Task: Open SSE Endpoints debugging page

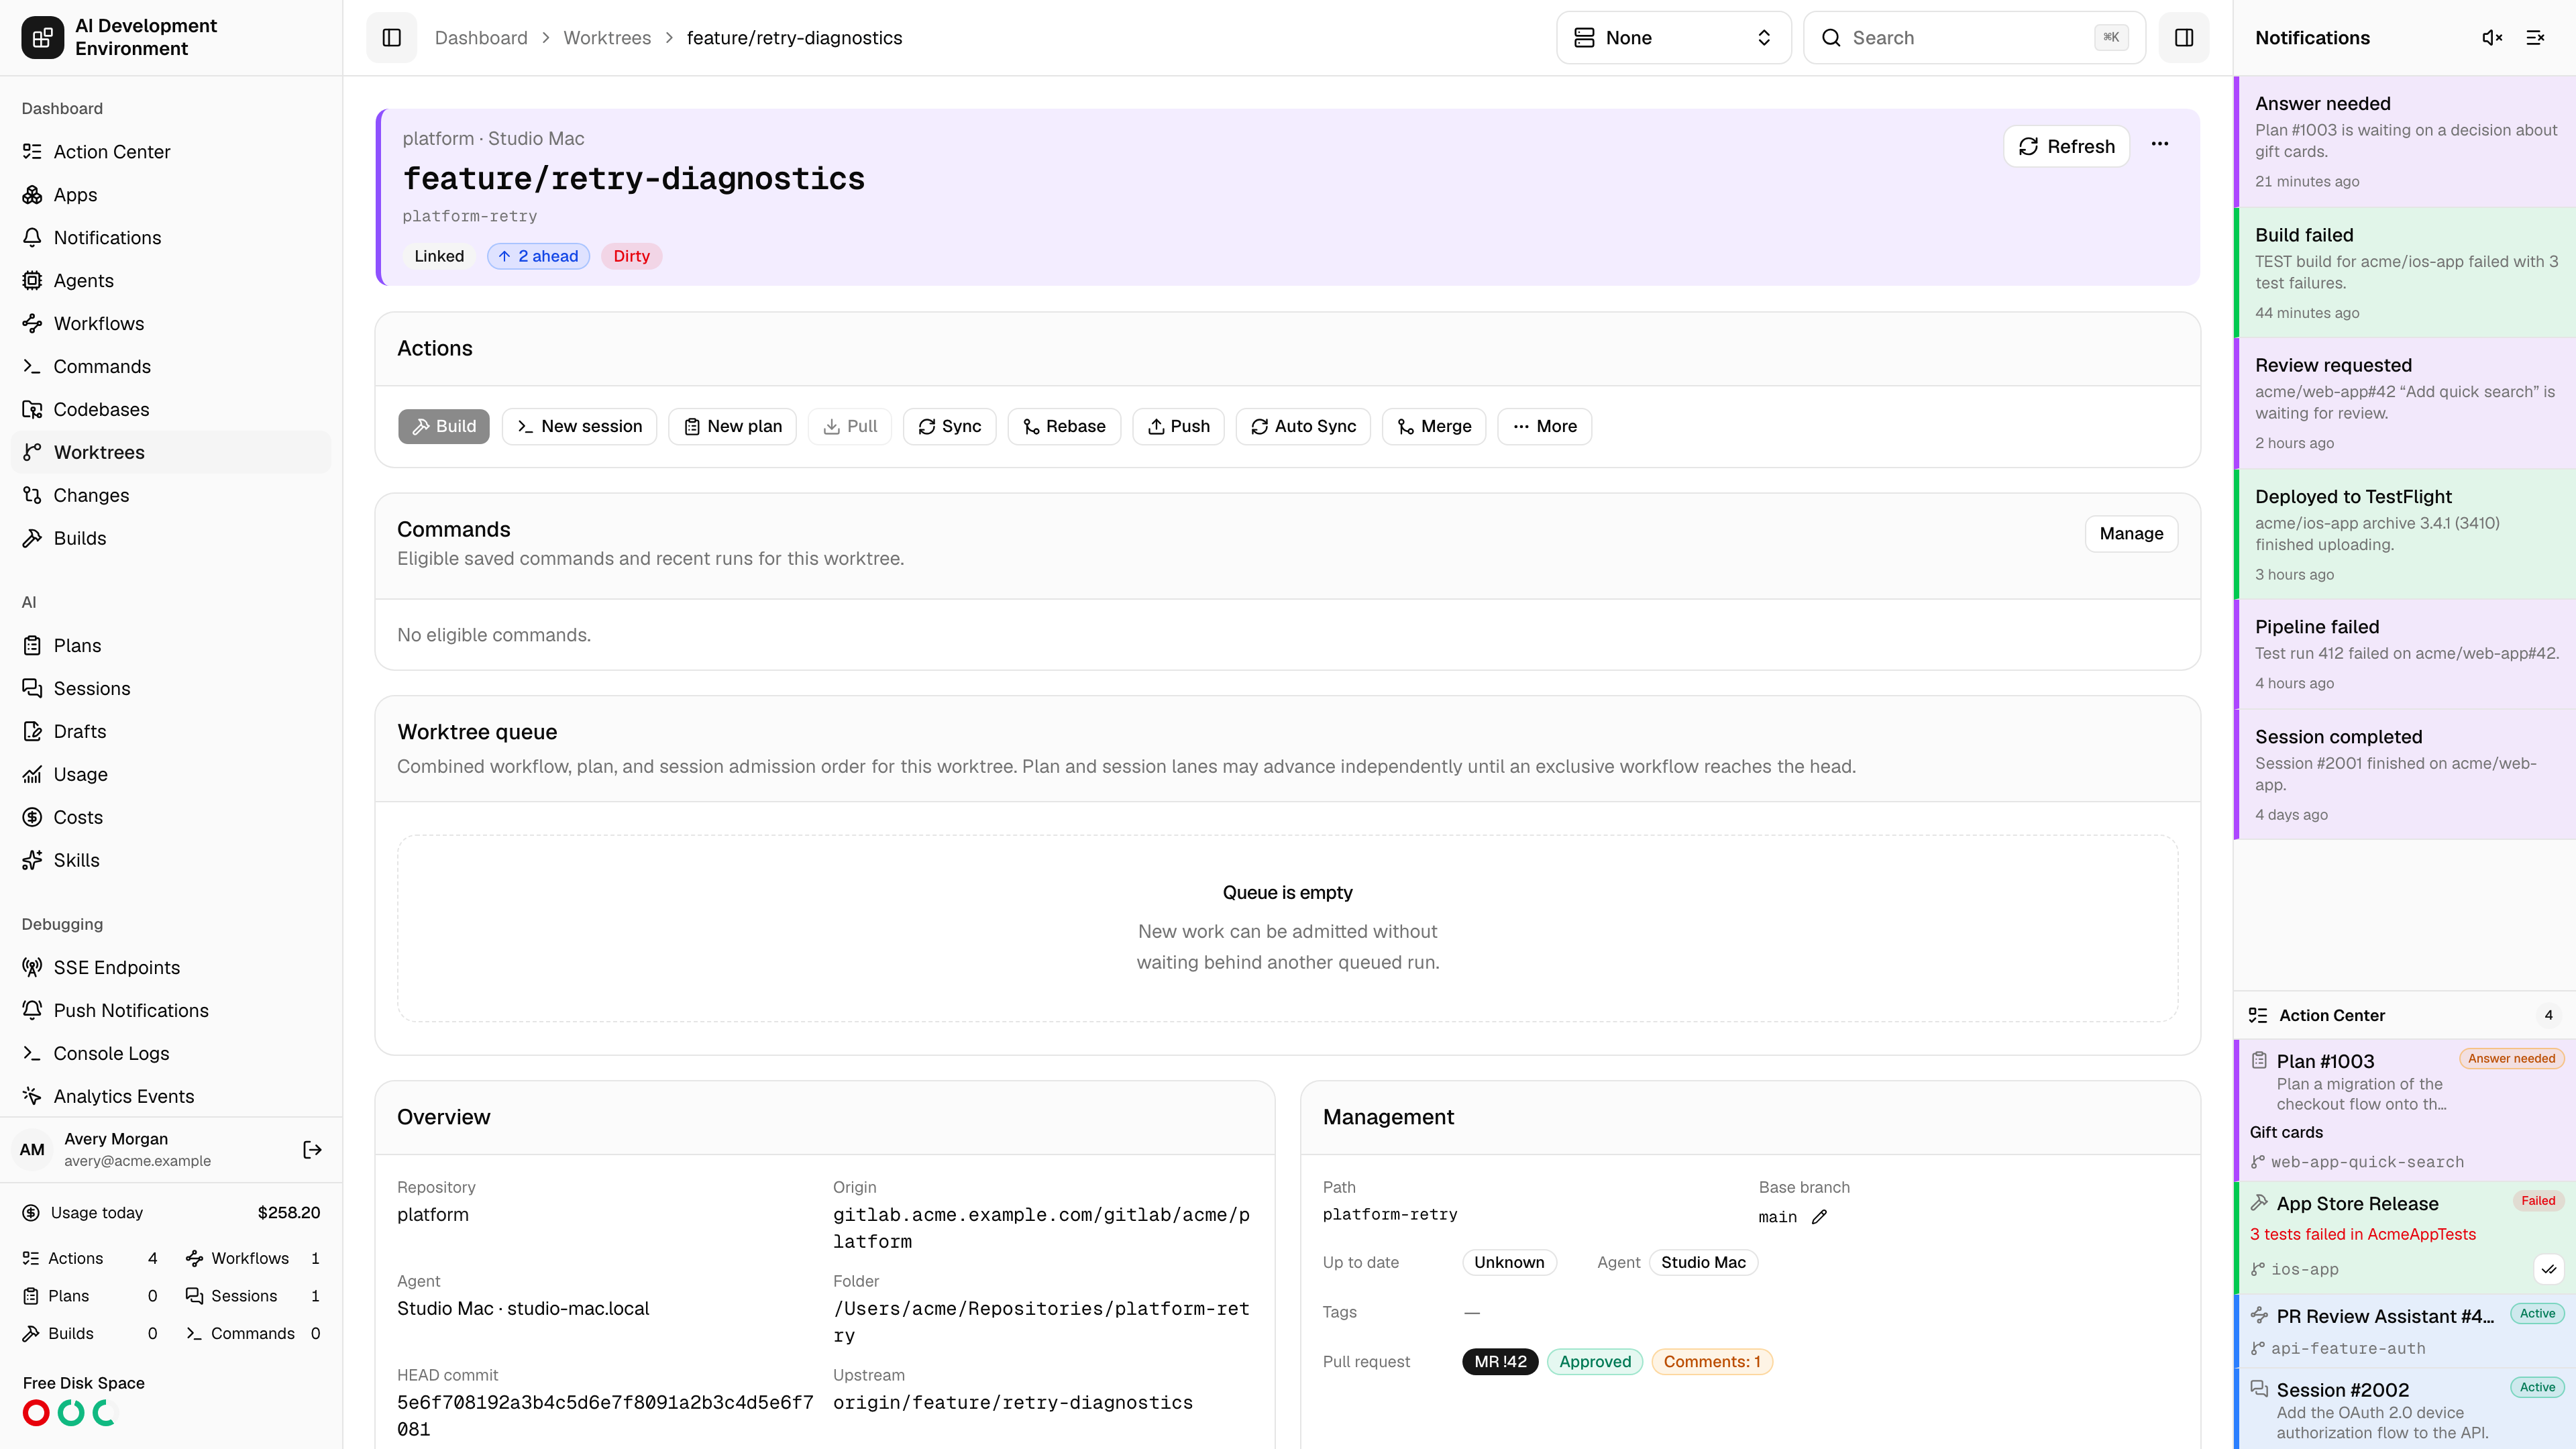Action: (x=171, y=968)
